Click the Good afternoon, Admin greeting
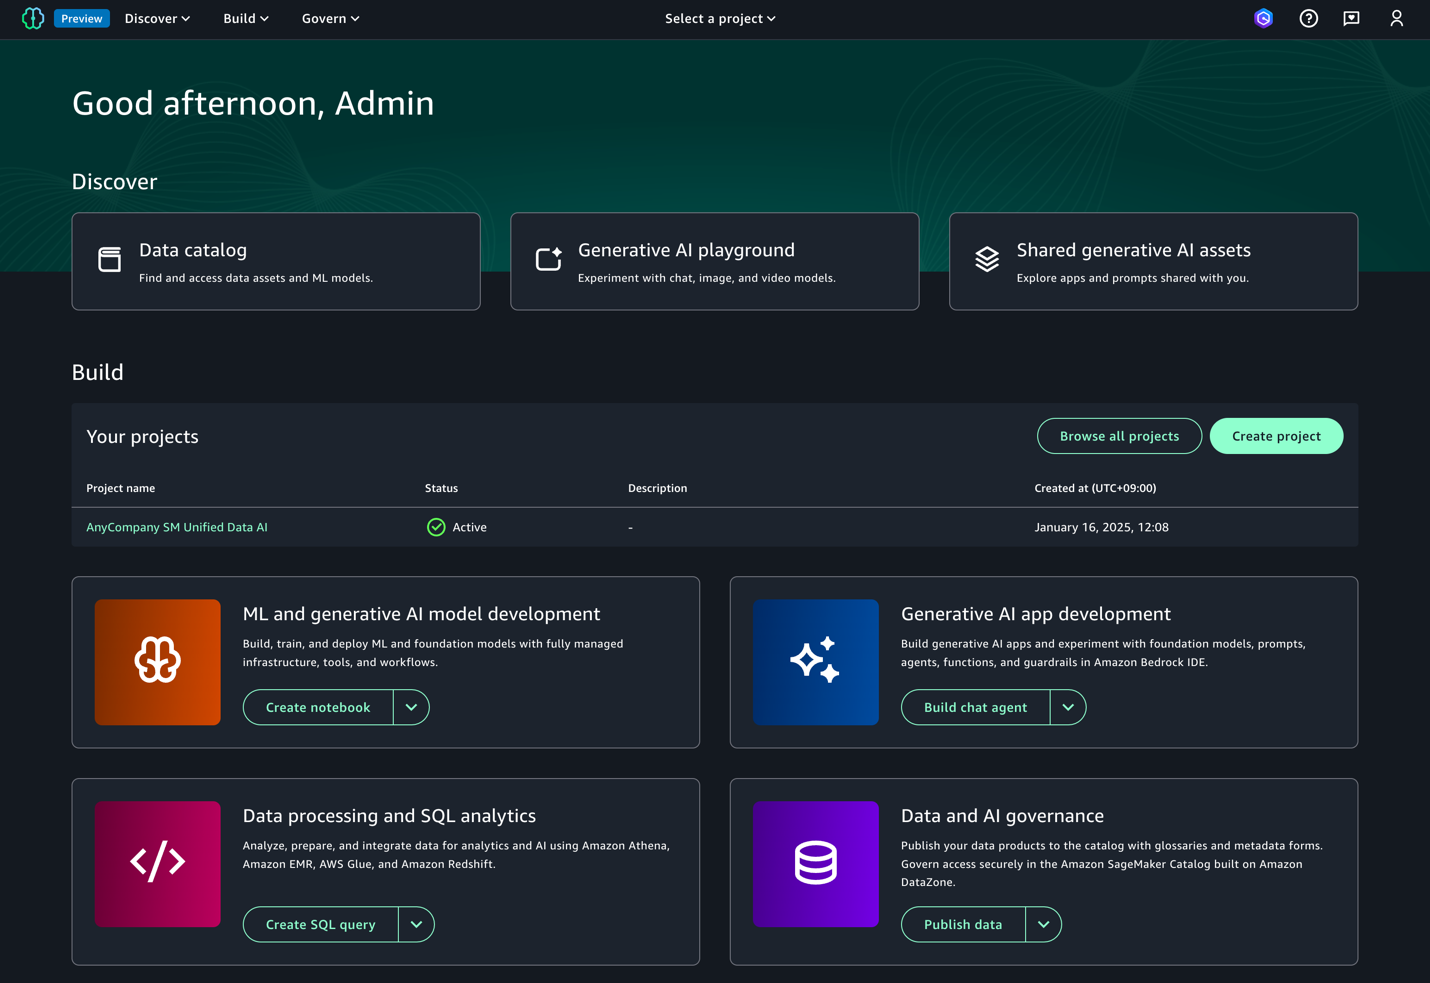This screenshot has height=983, width=1430. [x=253, y=103]
